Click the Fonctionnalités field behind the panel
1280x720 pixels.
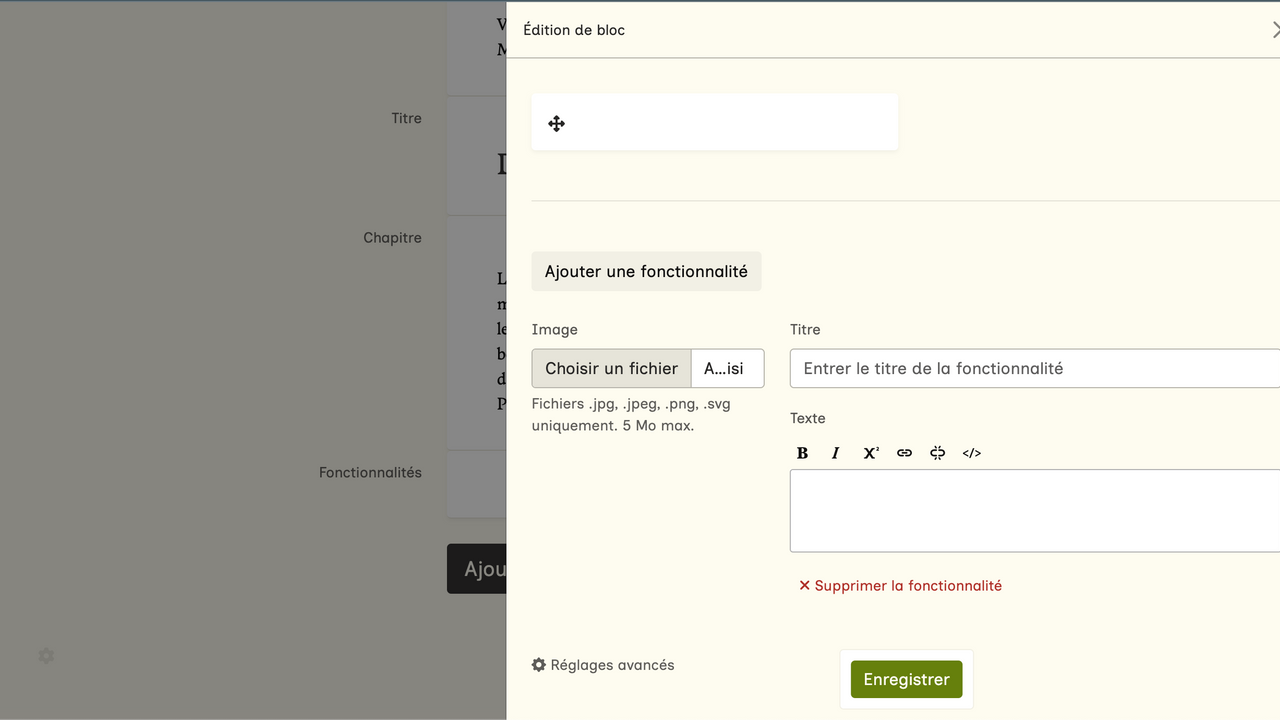476,484
